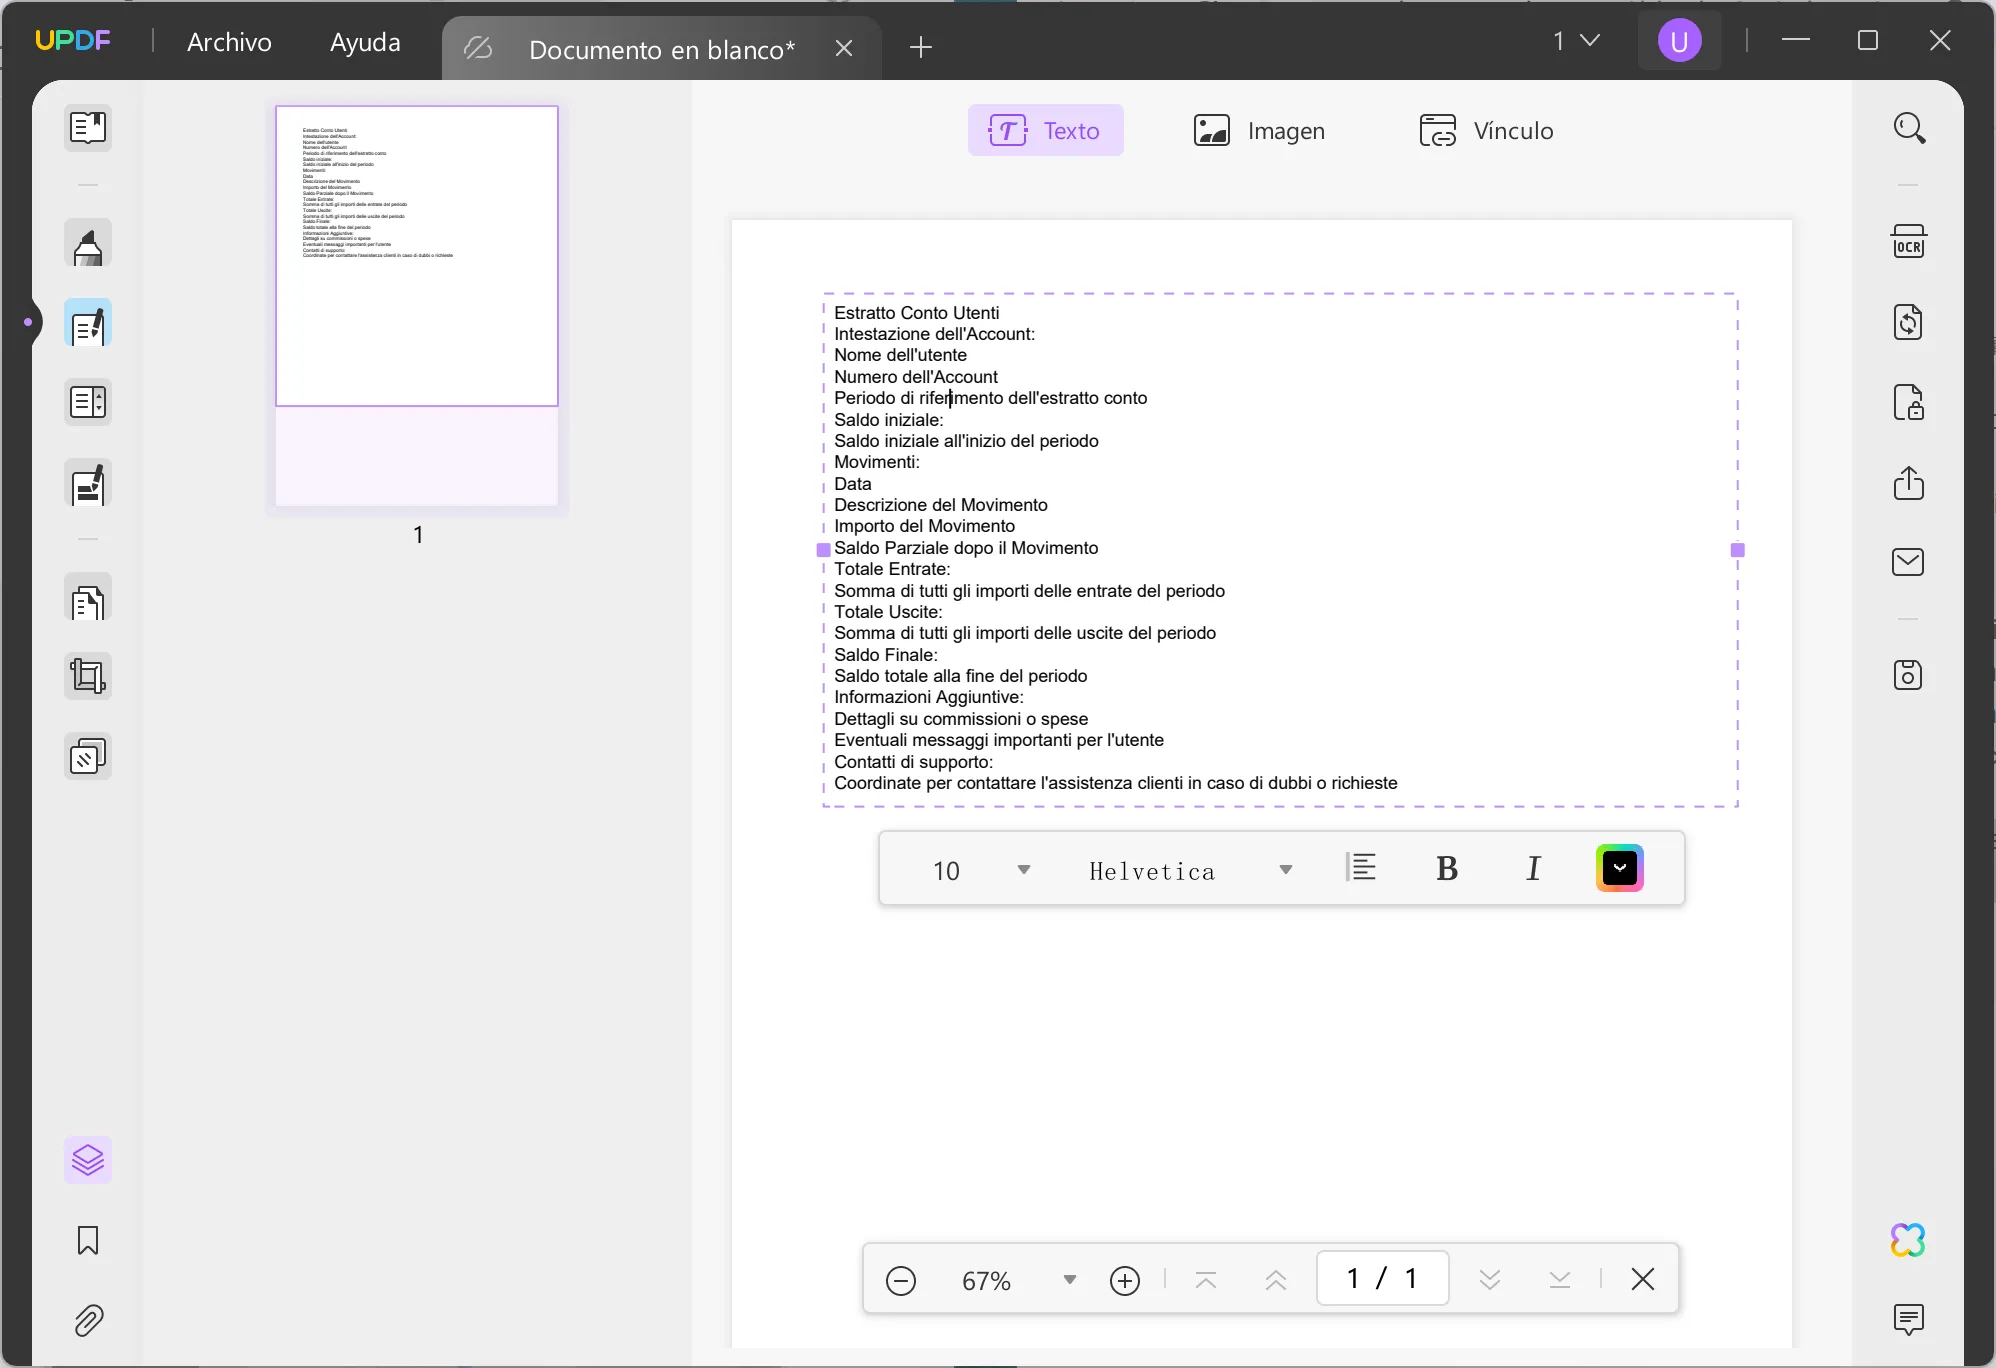The width and height of the screenshot is (1996, 1368).
Task: Expand the 67% zoom level dropdown
Action: 1070,1280
